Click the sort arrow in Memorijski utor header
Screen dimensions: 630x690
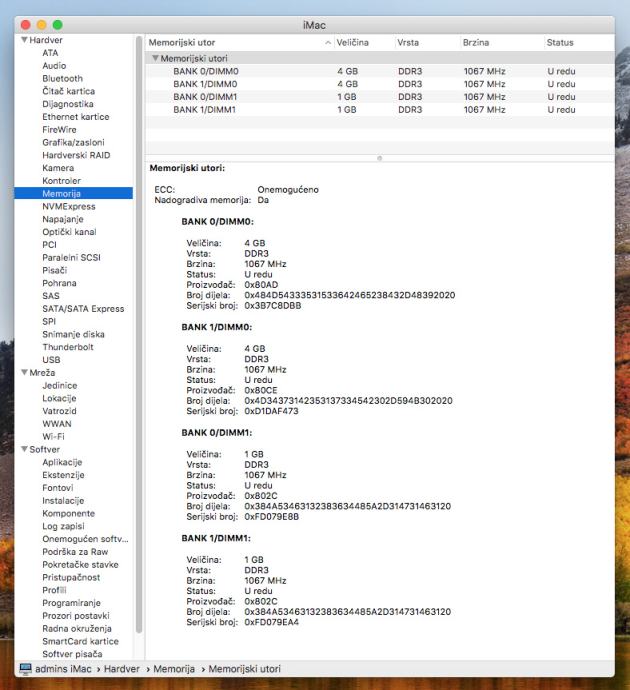tap(328, 43)
